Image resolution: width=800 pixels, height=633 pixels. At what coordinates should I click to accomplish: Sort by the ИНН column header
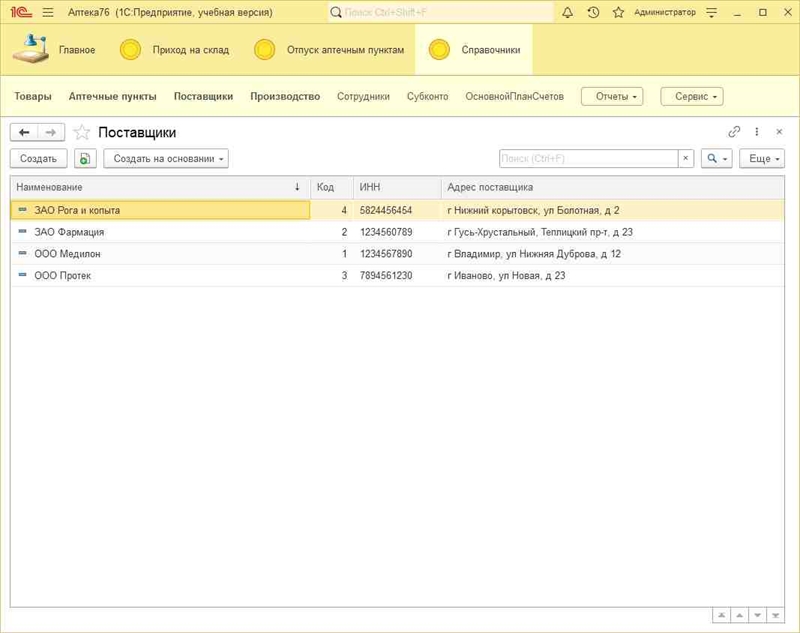[397, 187]
